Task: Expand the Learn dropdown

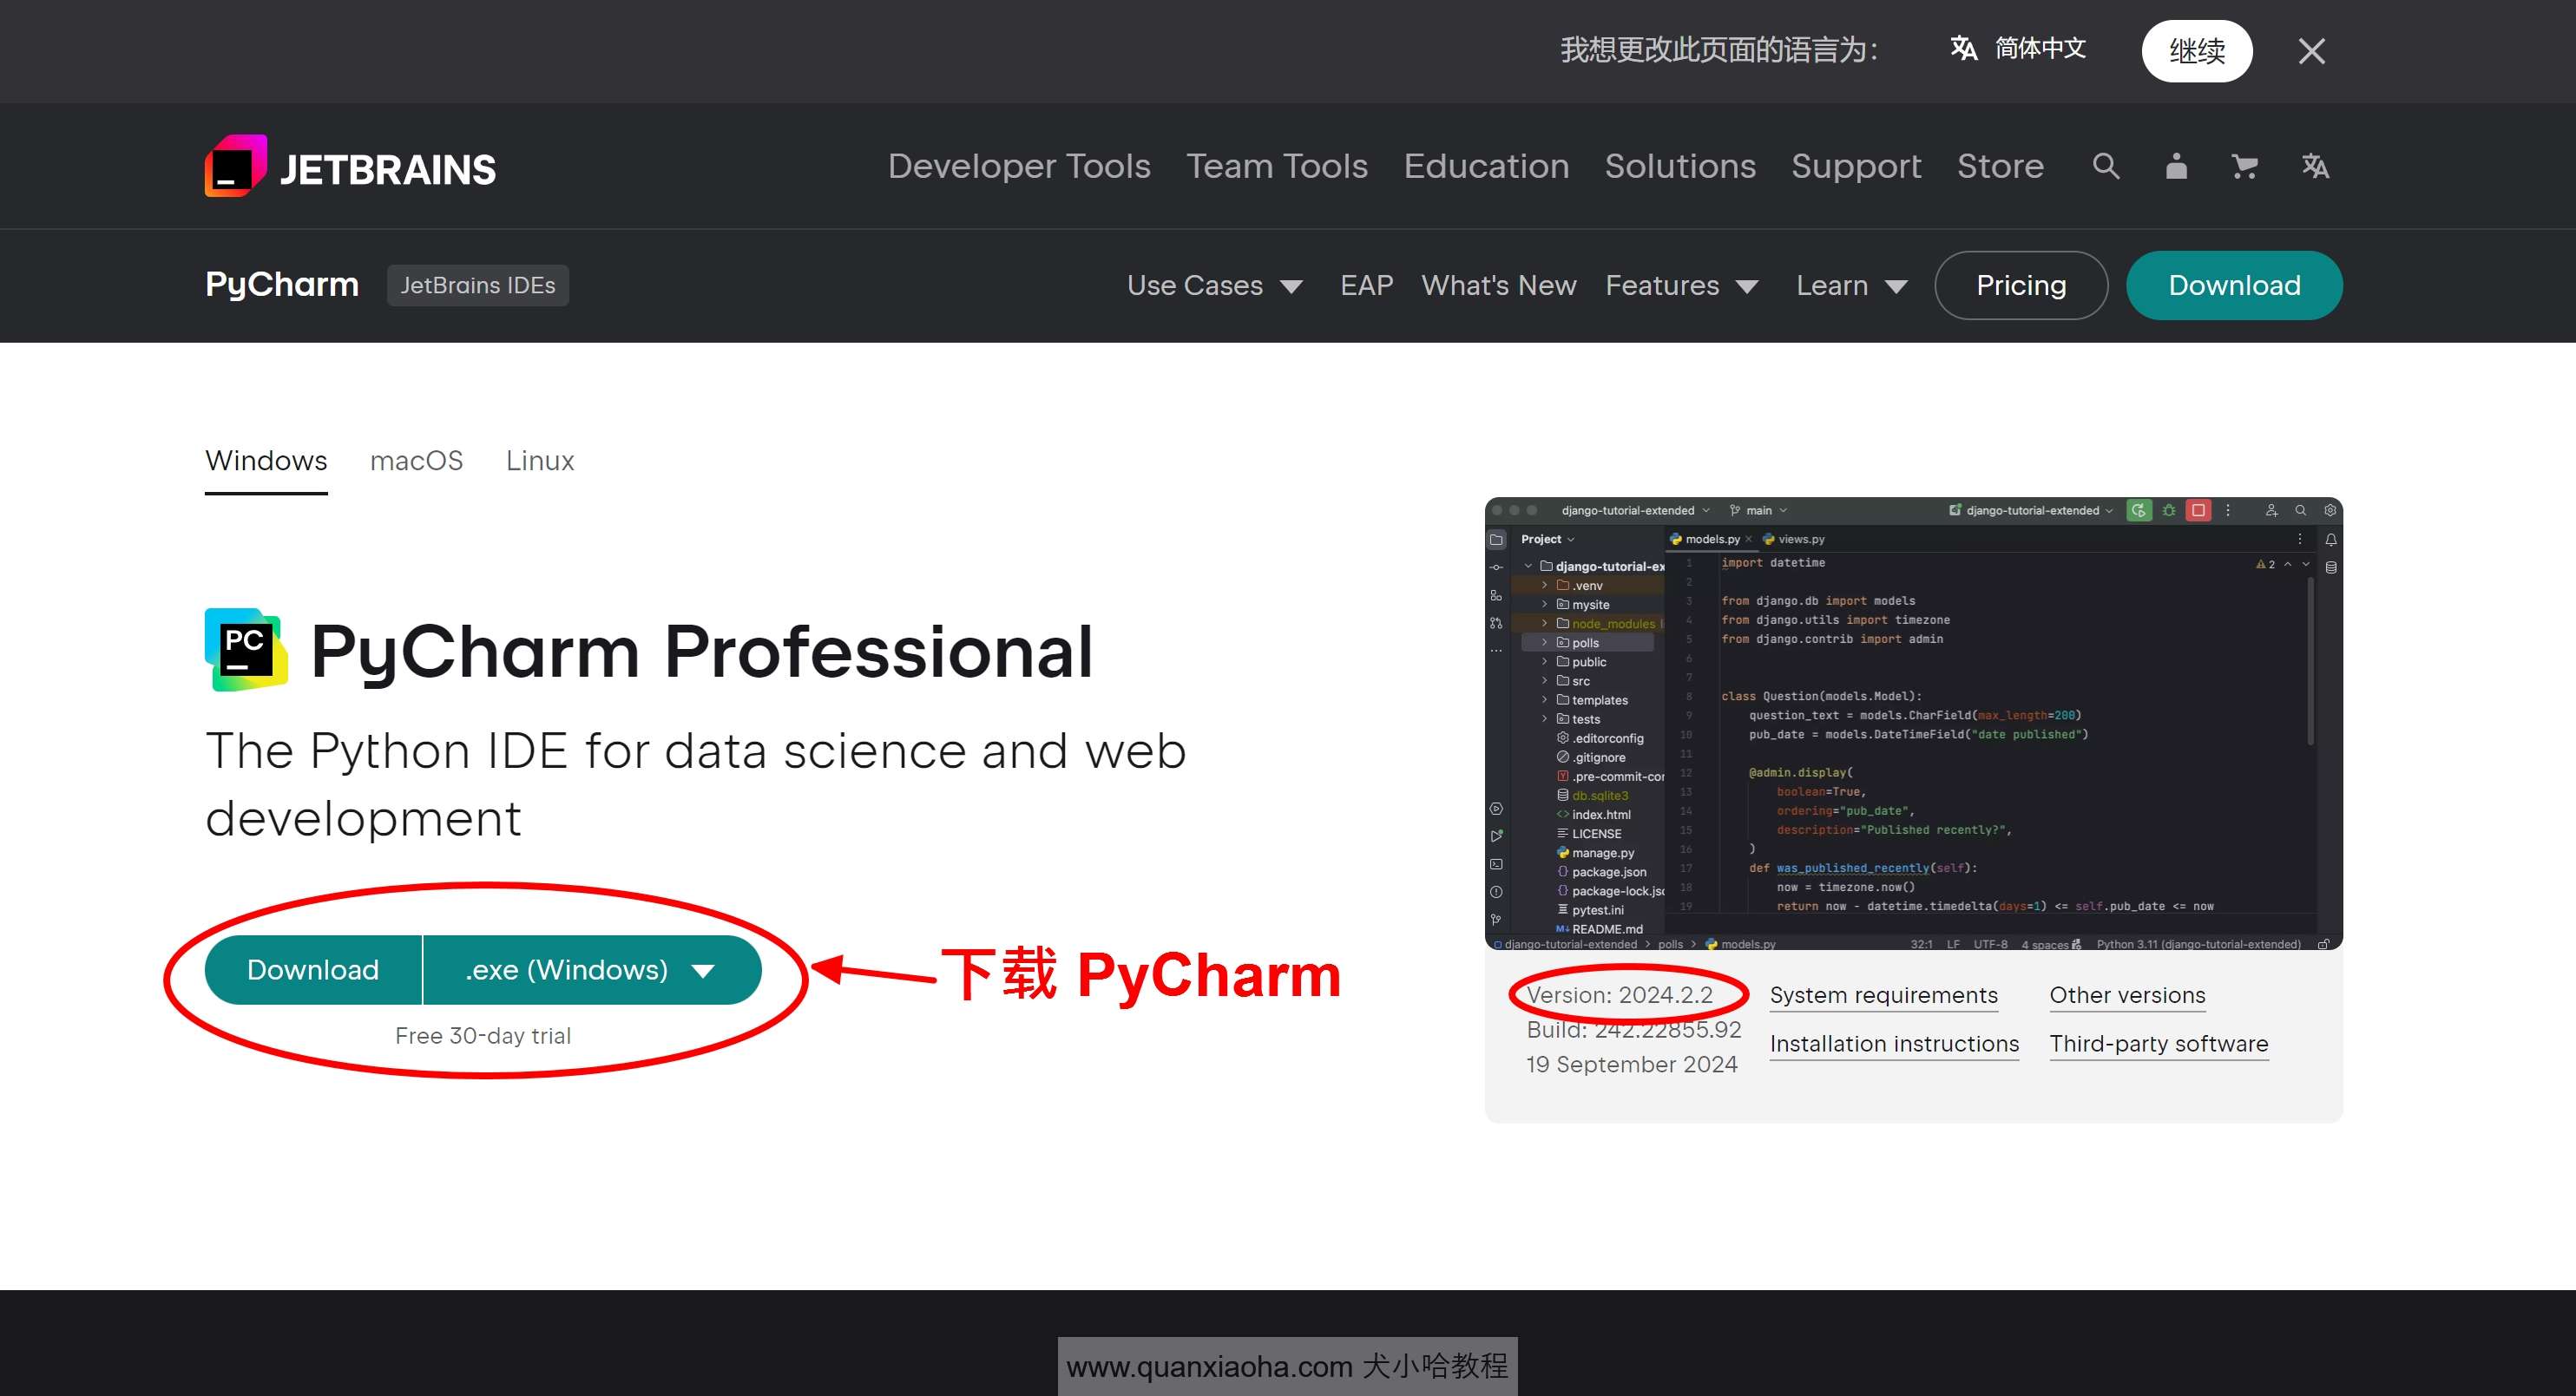Action: tap(1852, 286)
